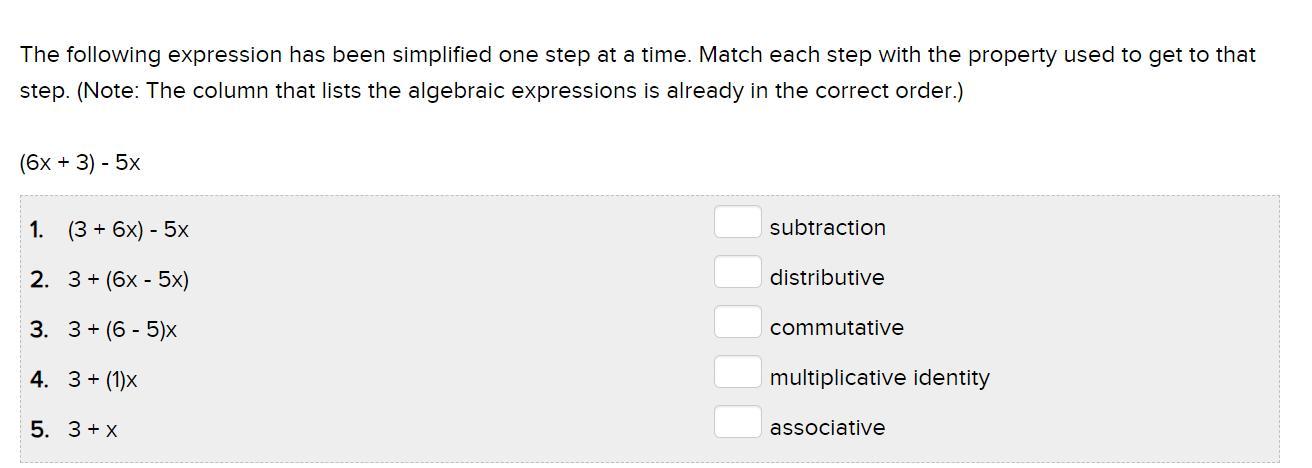
Task: Click step 4 expression 3 + (1)x
Action: click(x=103, y=380)
